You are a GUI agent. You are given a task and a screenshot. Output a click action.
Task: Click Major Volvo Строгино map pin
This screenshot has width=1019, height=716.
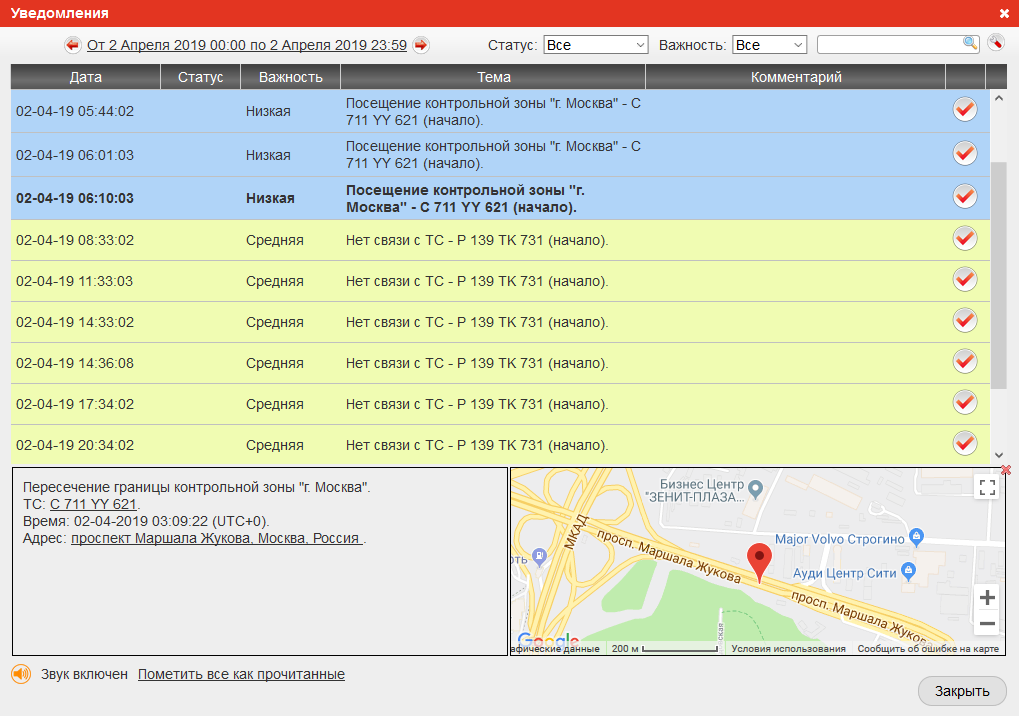coord(917,536)
